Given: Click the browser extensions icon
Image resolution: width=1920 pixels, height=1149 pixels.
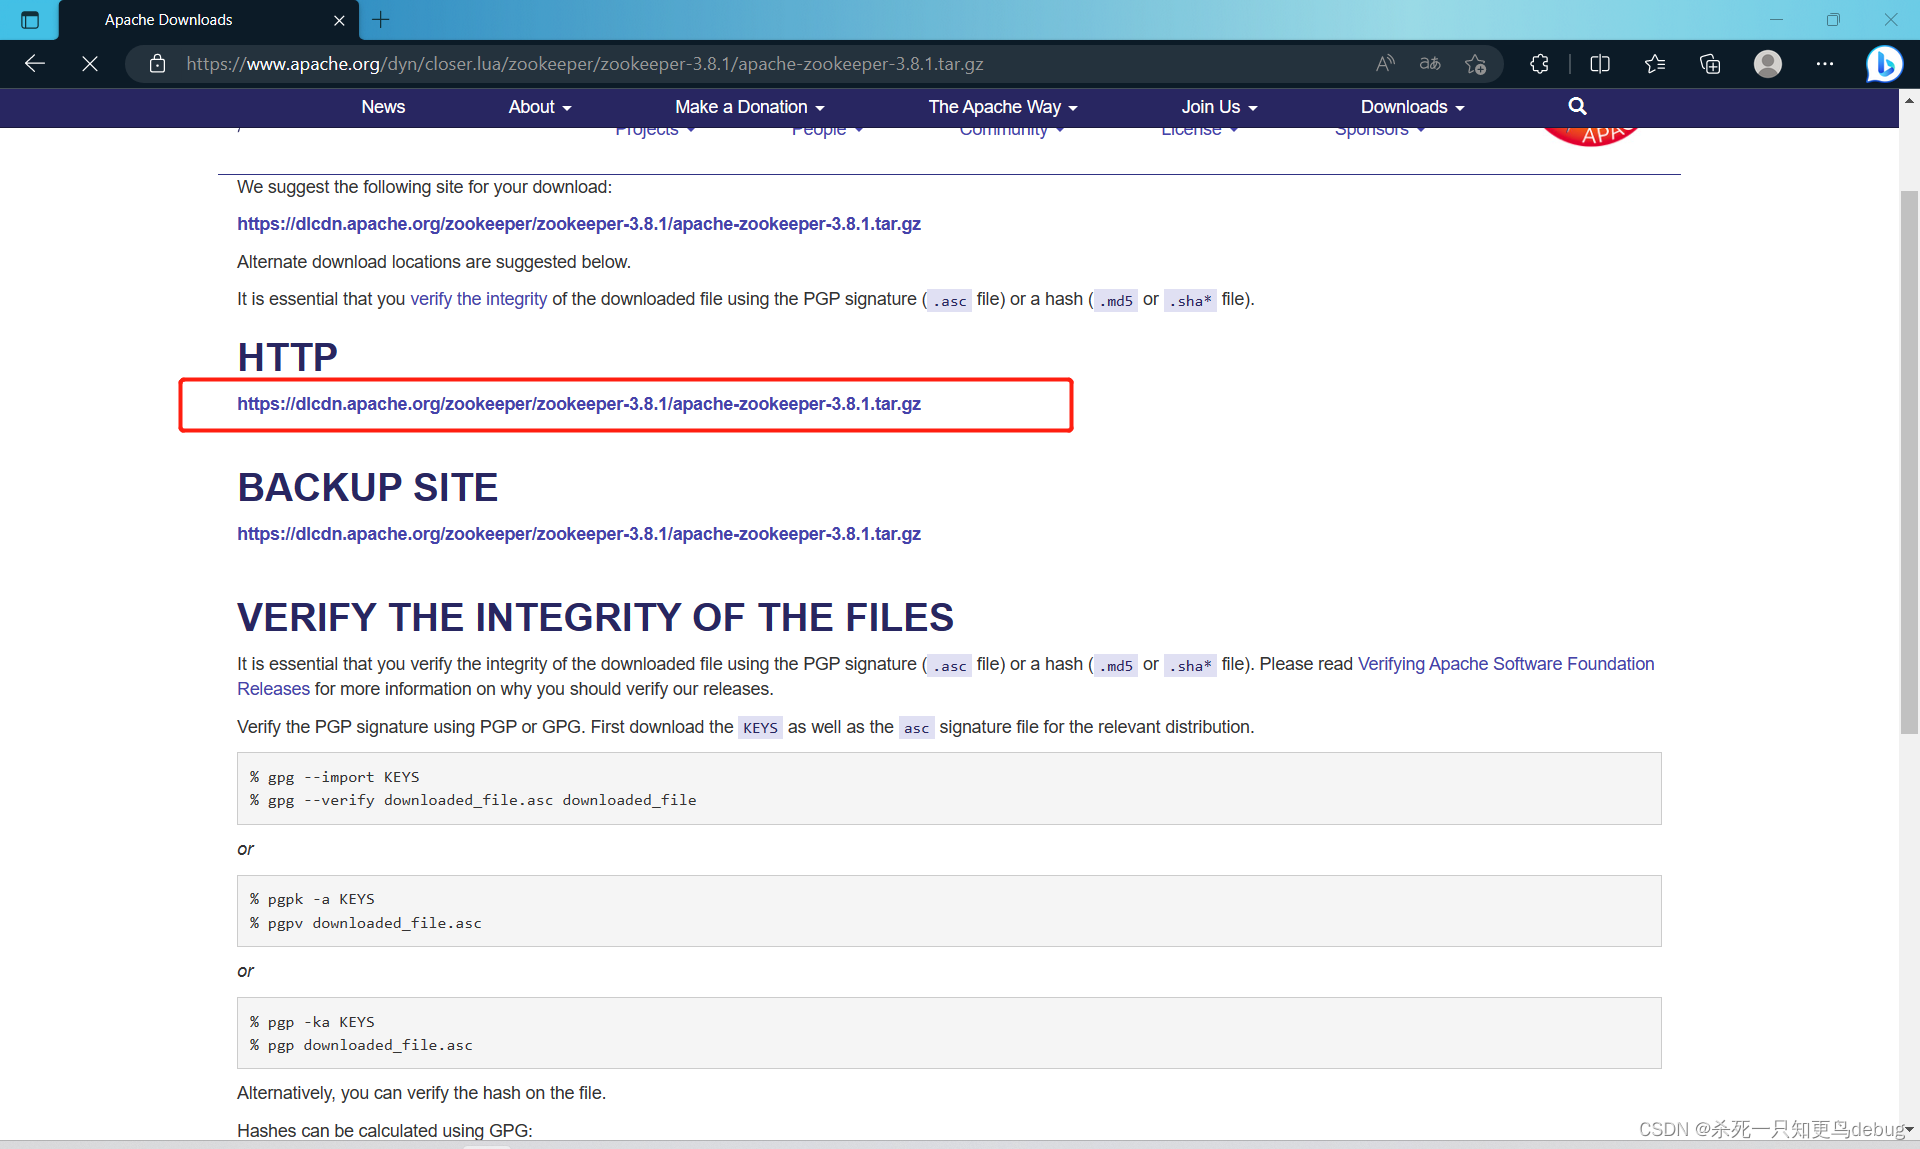Looking at the screenshot, I should pyautogui.click(x=1540, y=63).
